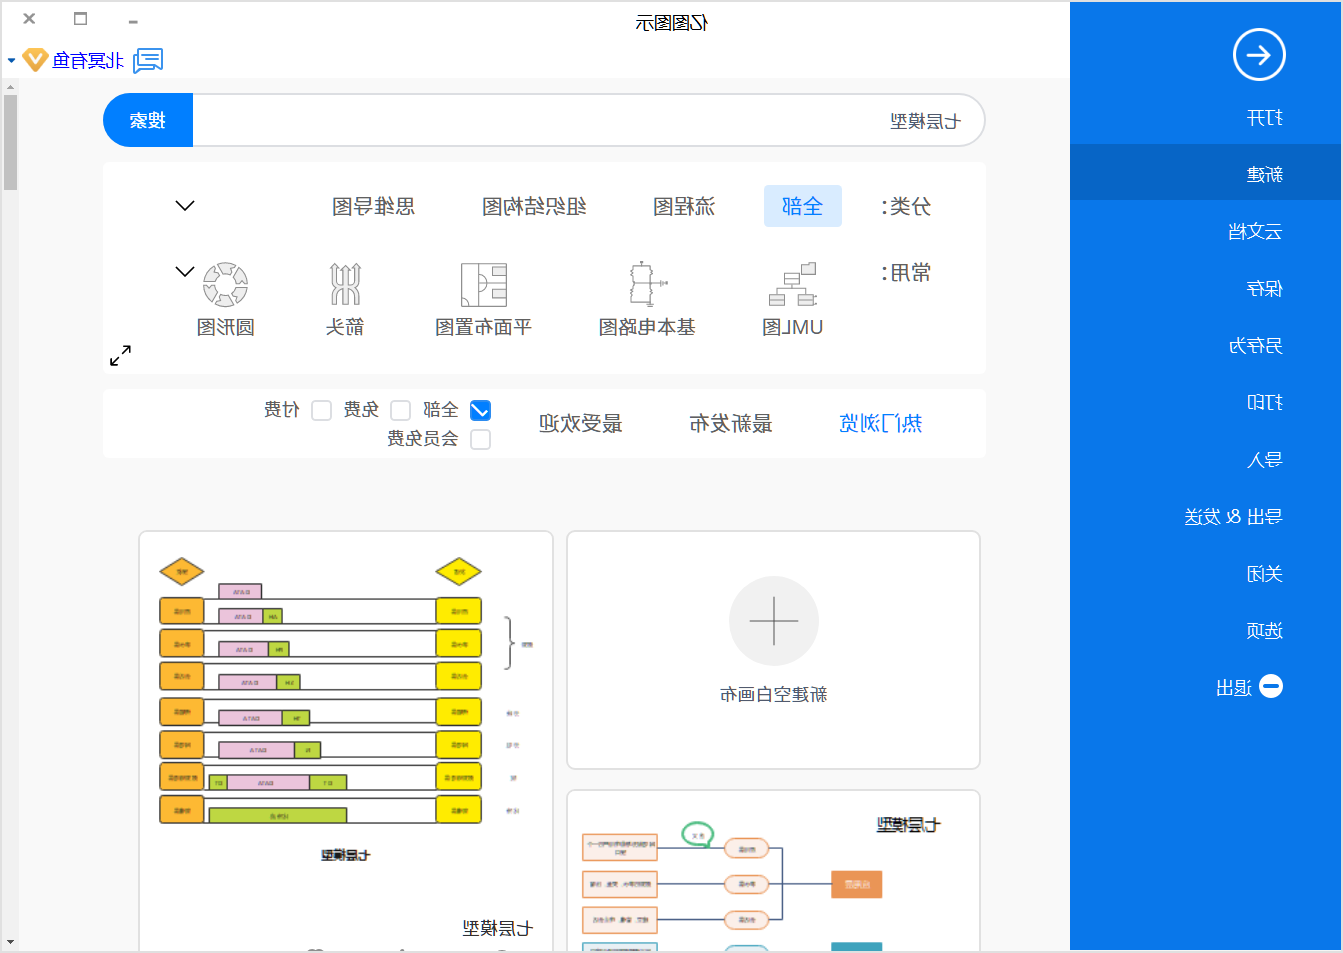Open the 七层模型 mind map template thumbnail
Image resolution: width=1343 pixels, height=953 pixels.
[774, 870]
